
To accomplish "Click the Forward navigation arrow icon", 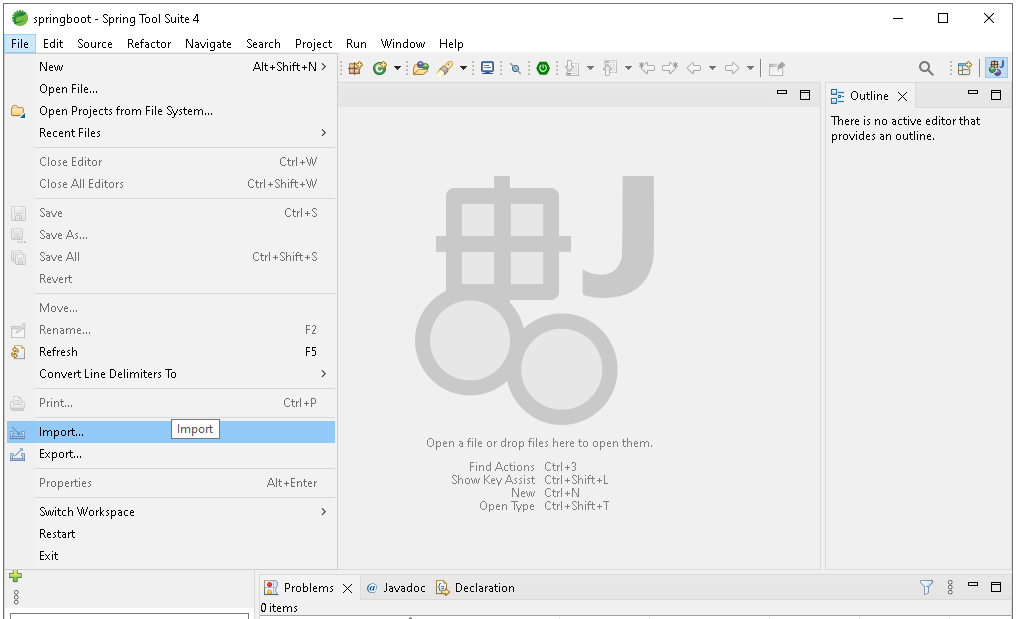I will click(x=732, y=68).
